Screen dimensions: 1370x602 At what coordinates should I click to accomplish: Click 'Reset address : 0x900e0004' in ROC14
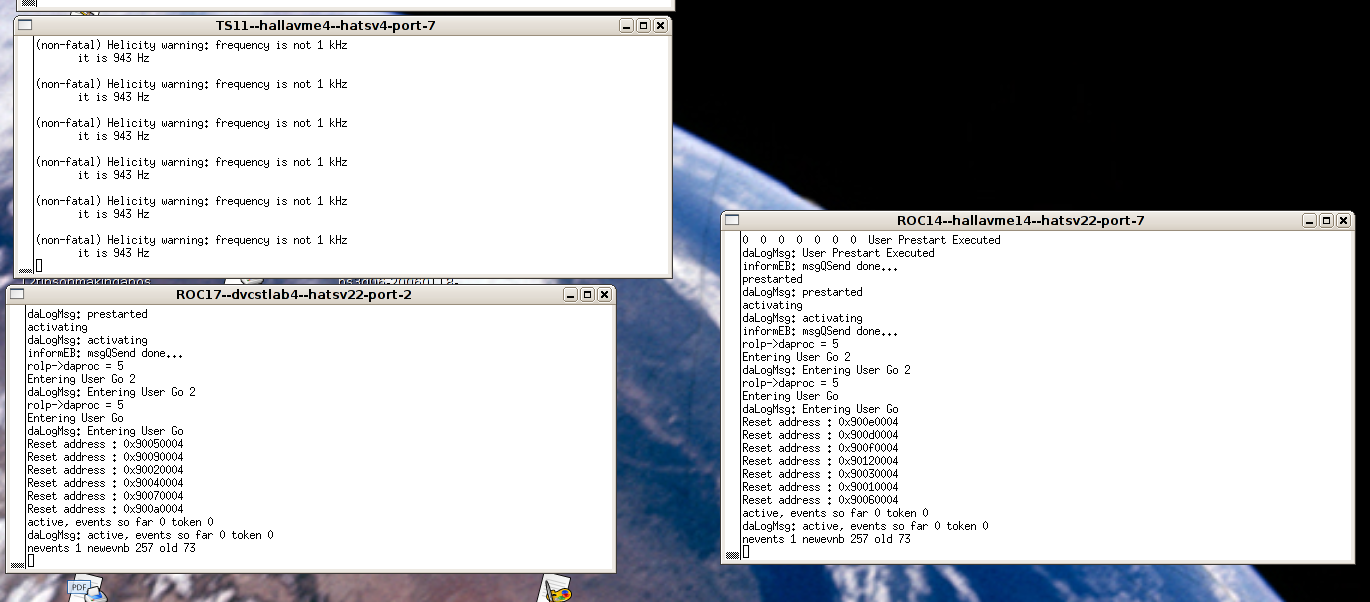tap(820, 422)
